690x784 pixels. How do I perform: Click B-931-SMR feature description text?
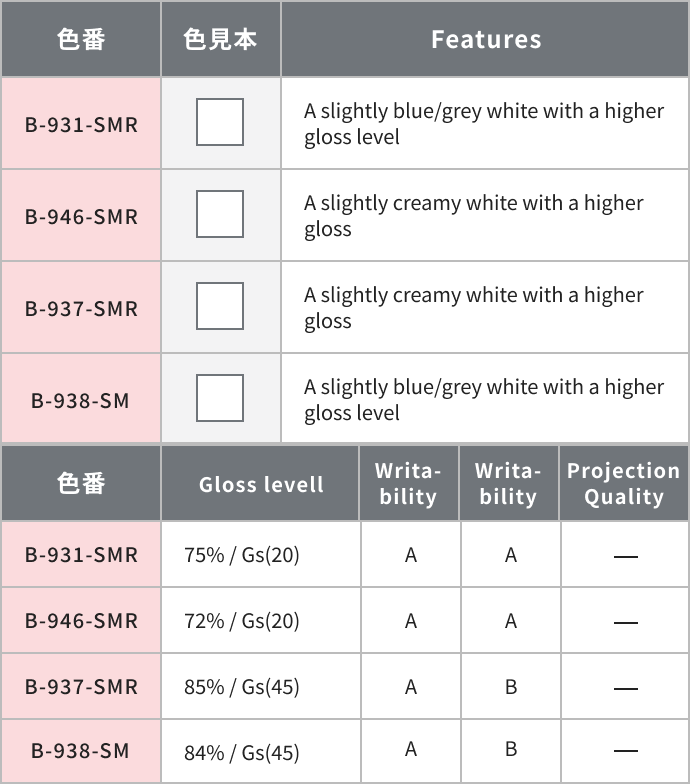pyautogui.click(x=484, y=124)
